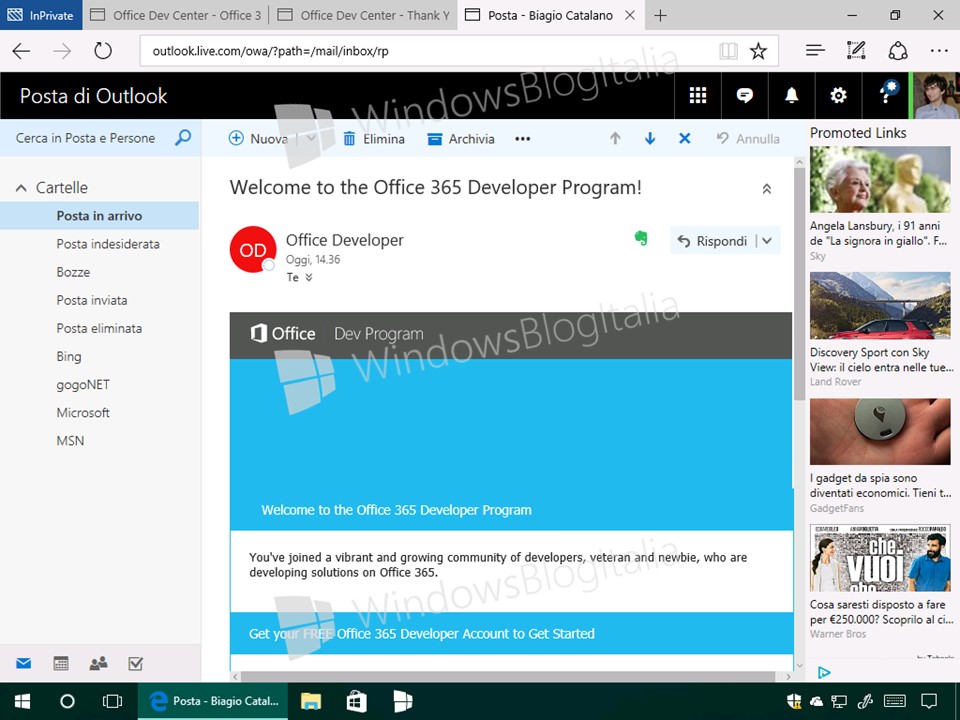Open the dropdown next to Nuova

coord(311,138)
